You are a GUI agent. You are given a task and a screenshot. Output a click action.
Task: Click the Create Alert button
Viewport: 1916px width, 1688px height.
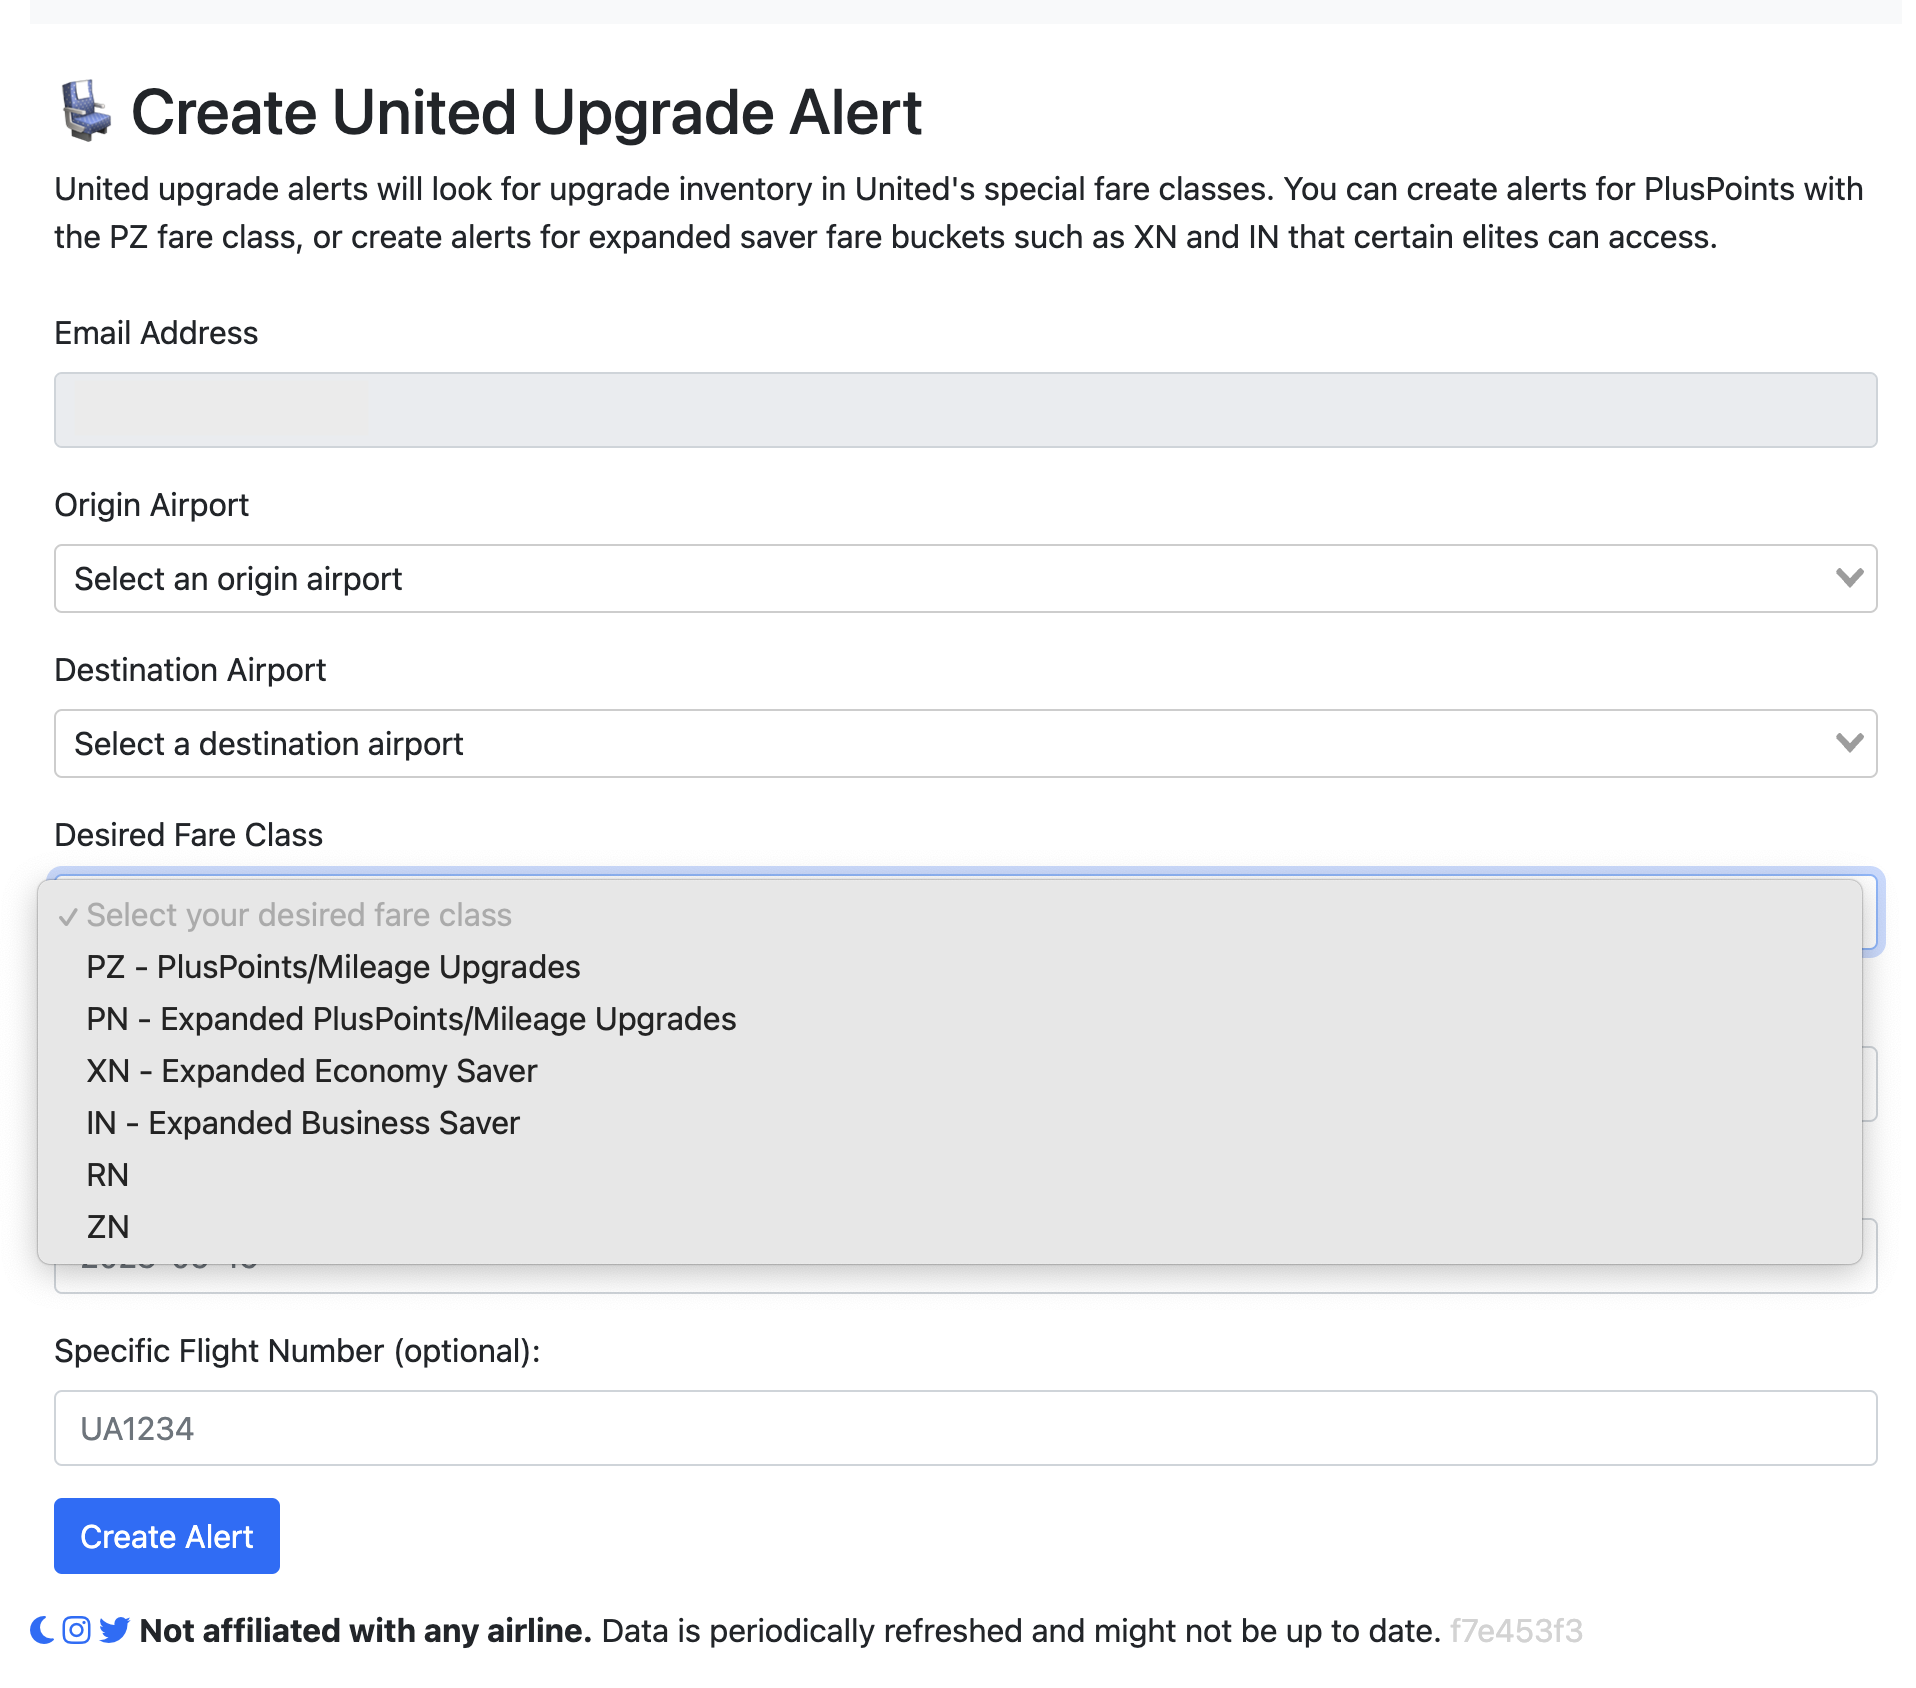tap(167, 1536)
